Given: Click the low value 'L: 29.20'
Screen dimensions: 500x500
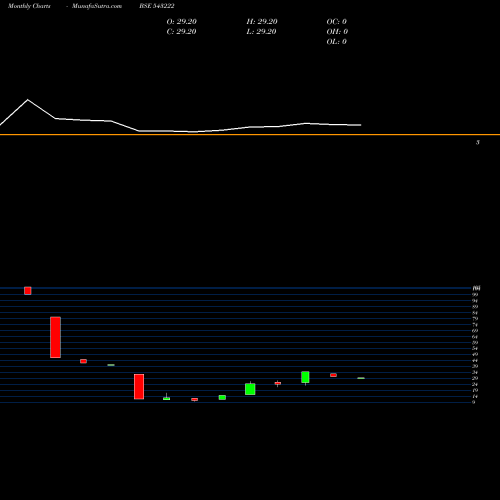Looking at the screenshot, I should point(261,32).
